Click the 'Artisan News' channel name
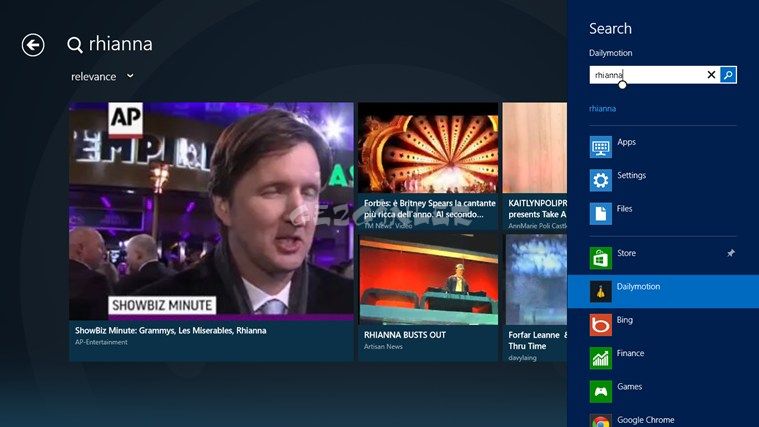The width and height of the screenshot is (759, 427). click(x=383, y=347)
